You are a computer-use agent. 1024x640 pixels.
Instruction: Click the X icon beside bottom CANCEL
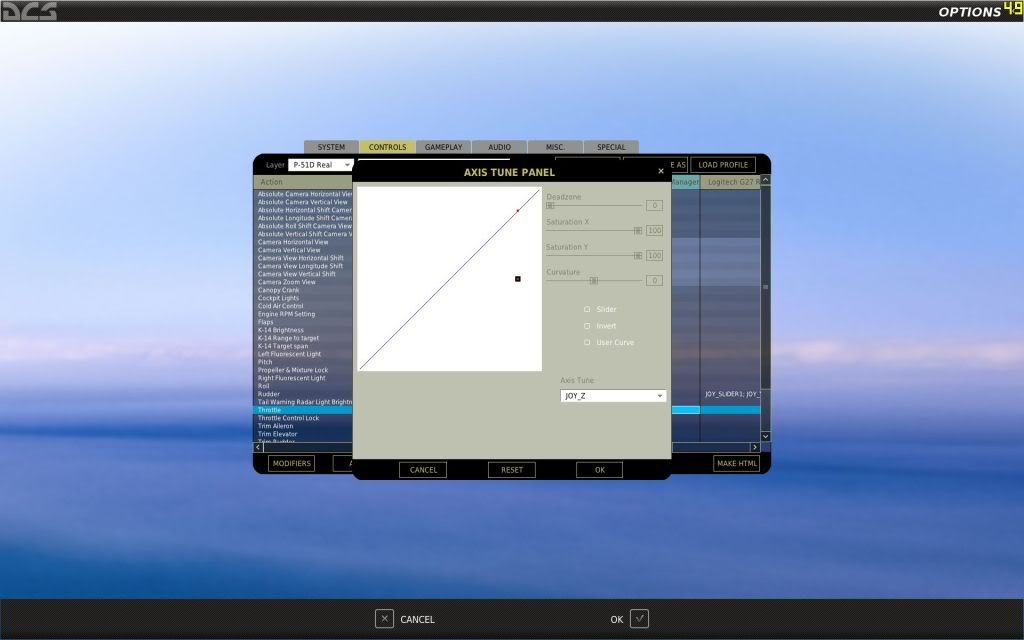(x=384, y=619)
